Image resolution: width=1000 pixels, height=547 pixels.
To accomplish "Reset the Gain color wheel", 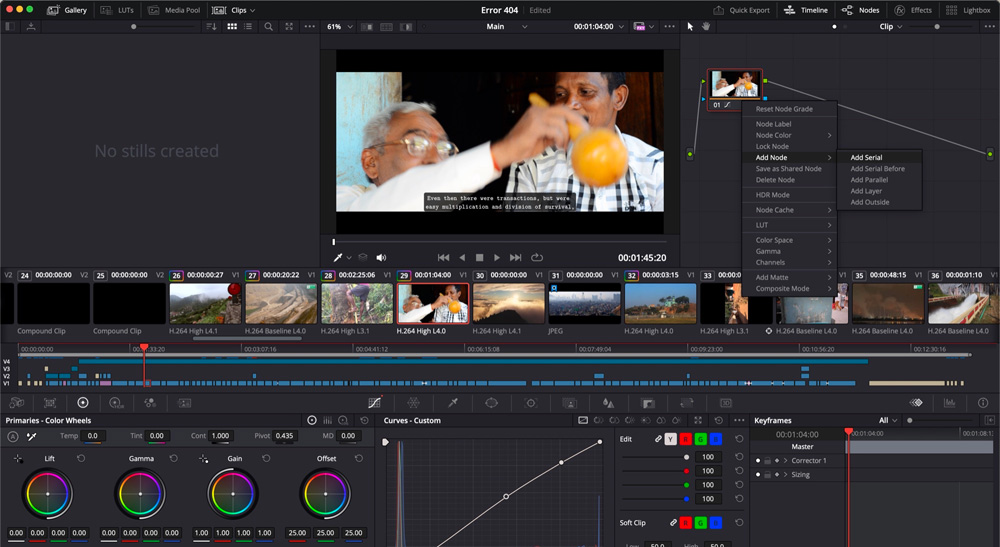I will [x=265, y=458].
